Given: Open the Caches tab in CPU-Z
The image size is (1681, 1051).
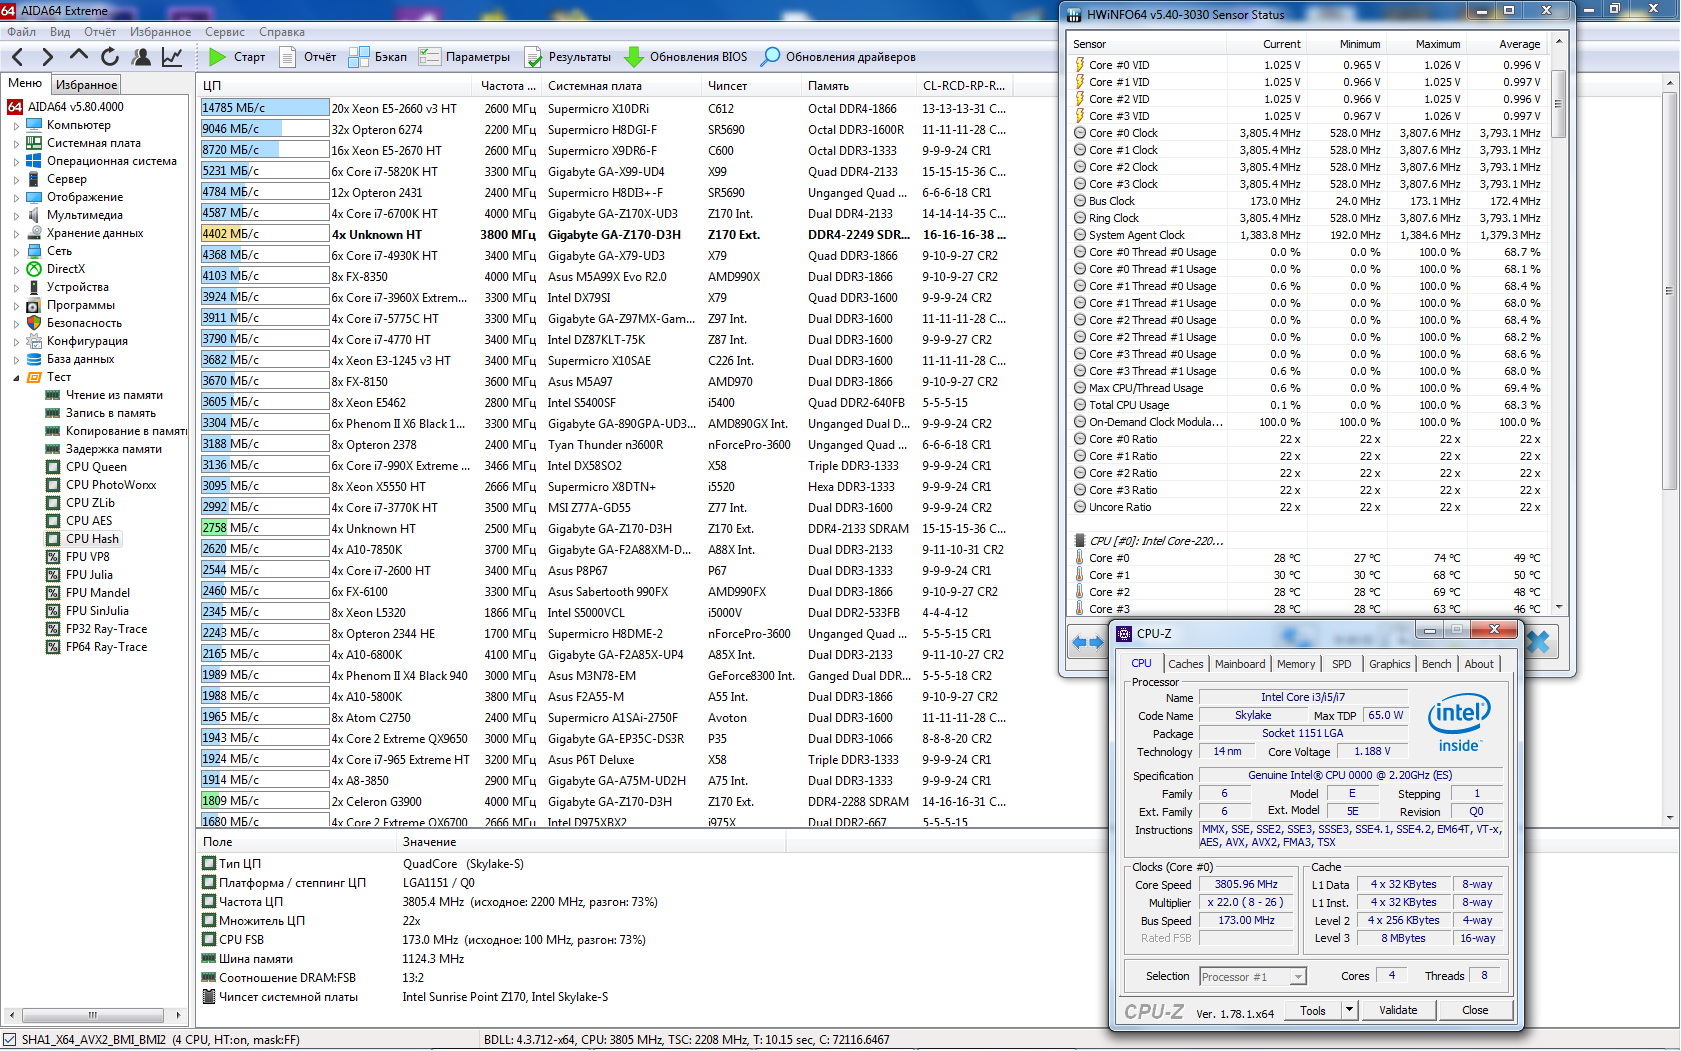Looking at the screenshot, I should (1186, 664).
